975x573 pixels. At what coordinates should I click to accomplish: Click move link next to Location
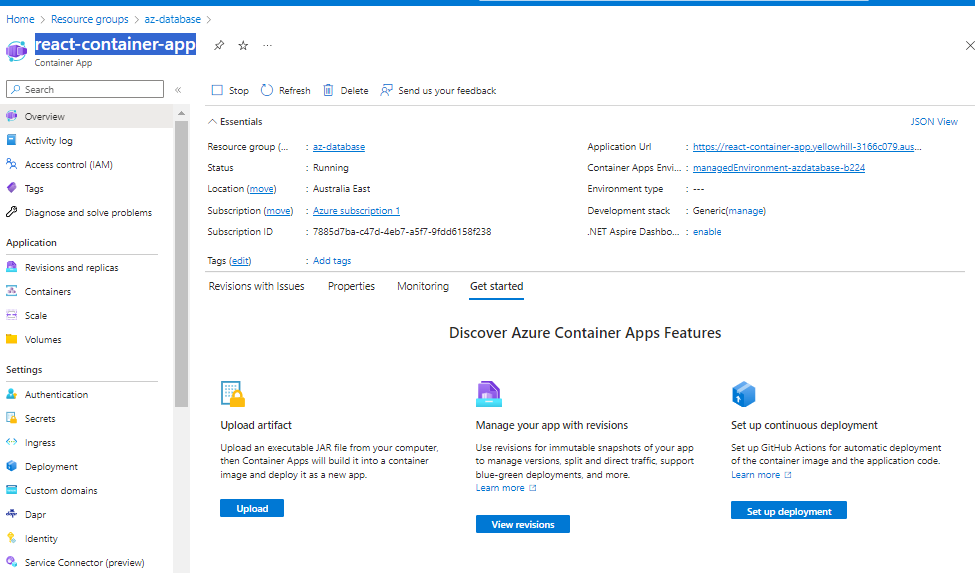tap(262, 189)
